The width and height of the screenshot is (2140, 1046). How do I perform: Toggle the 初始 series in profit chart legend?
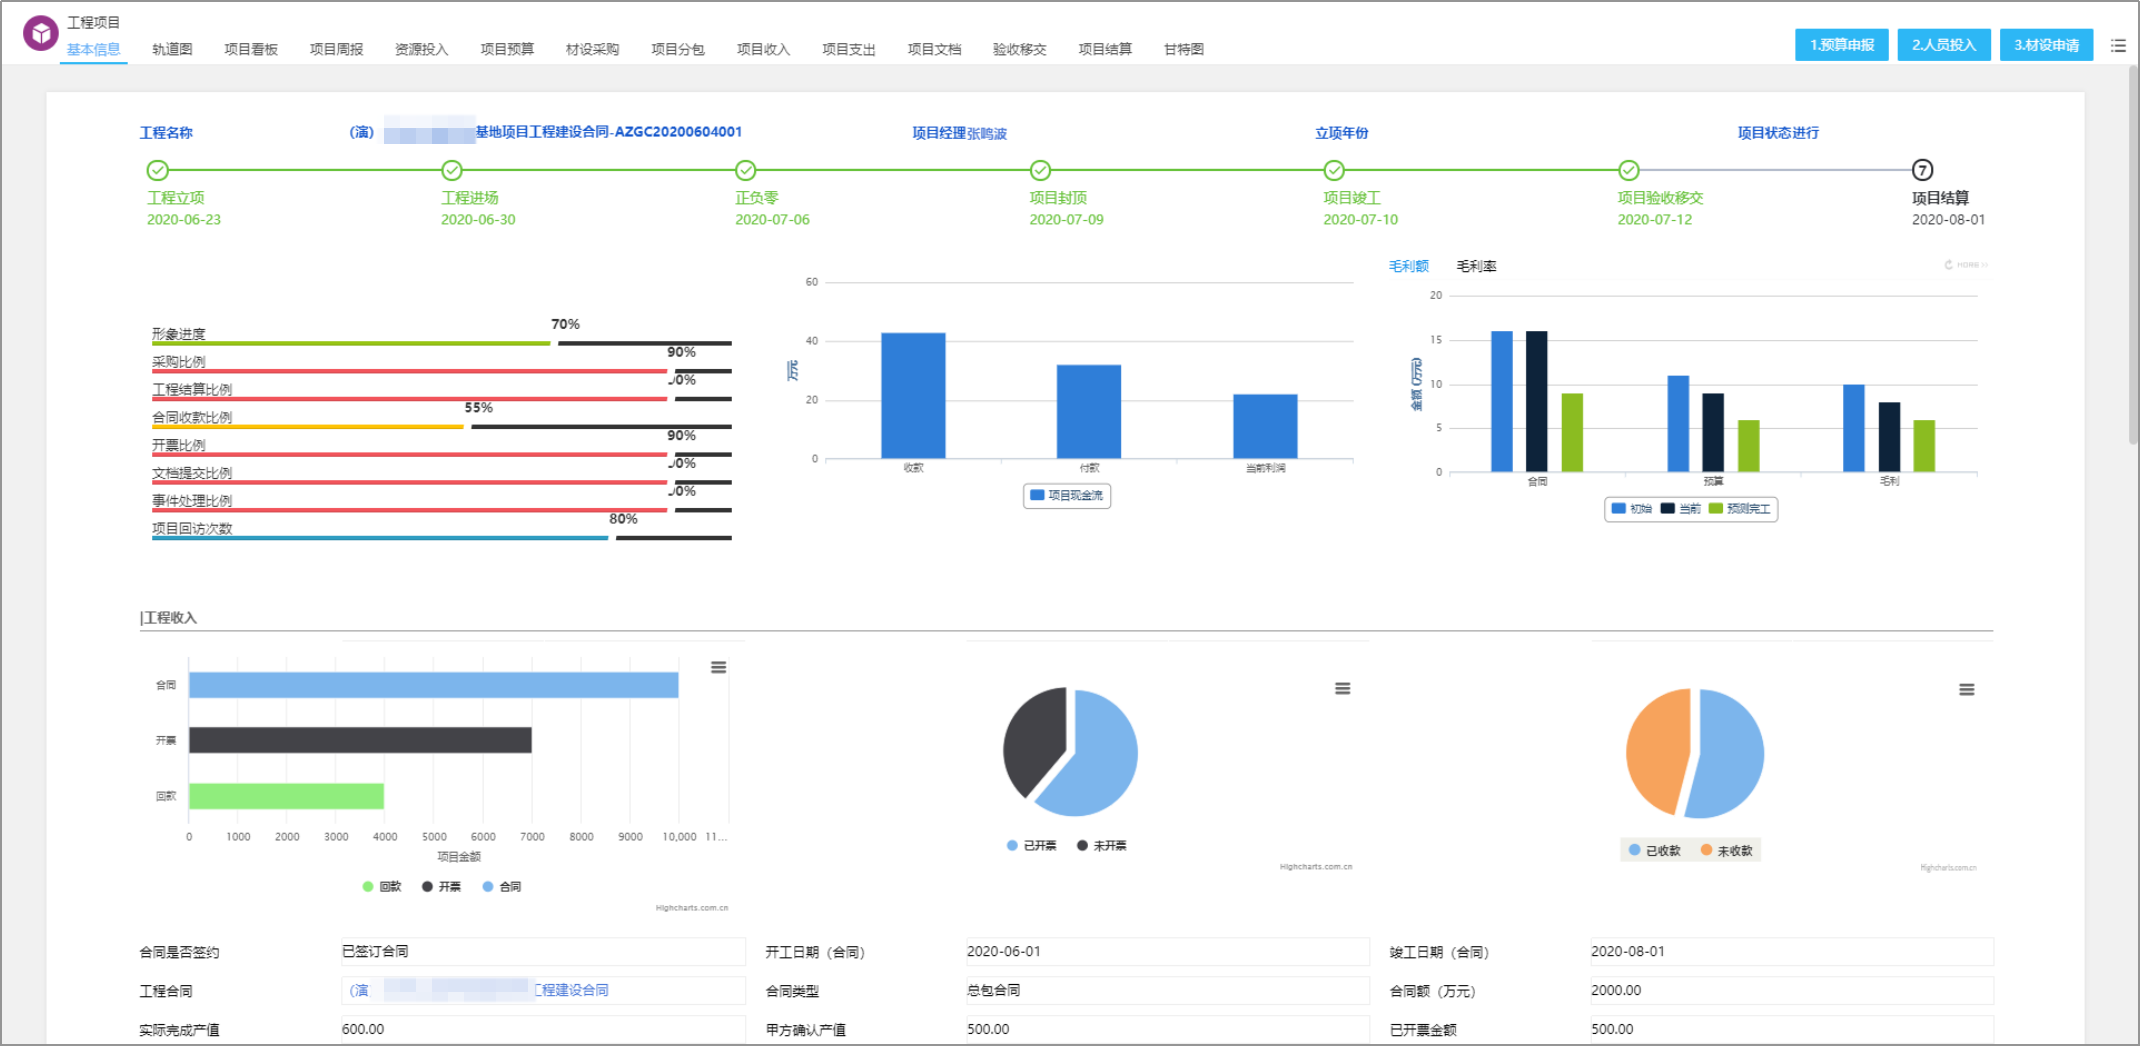click(x=1631, y=509)
